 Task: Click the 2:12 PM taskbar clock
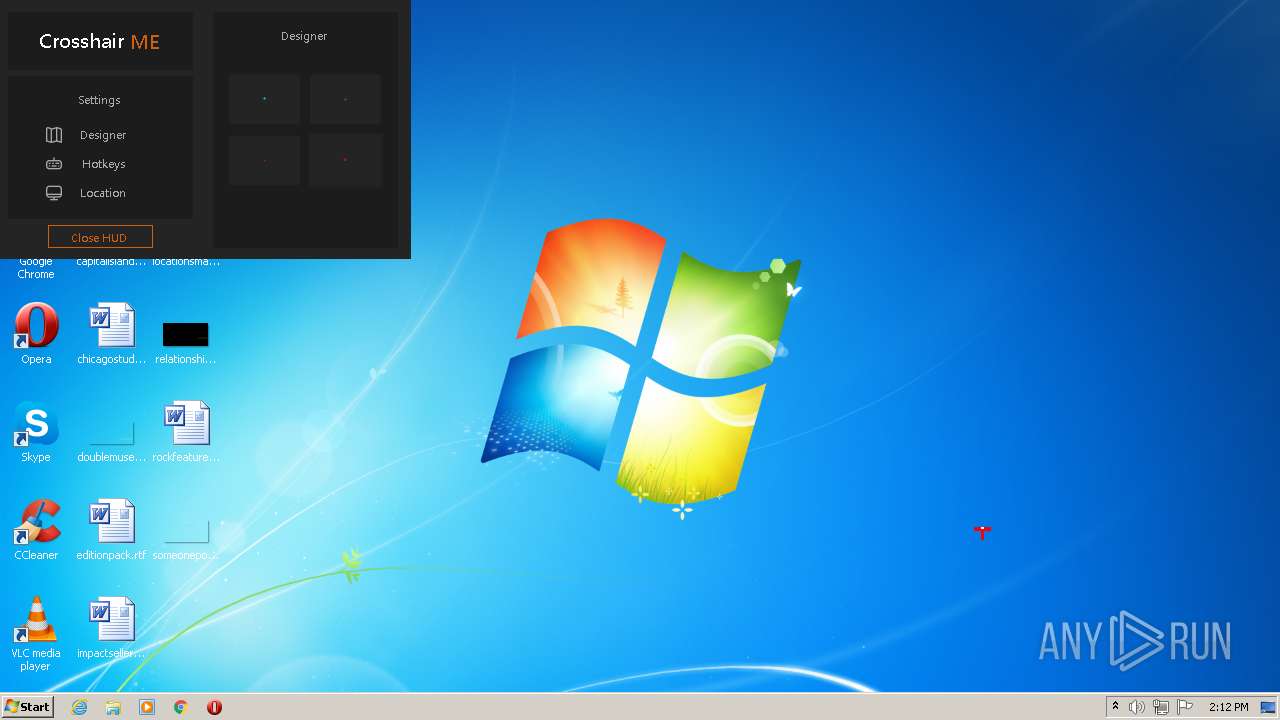[1228, 707]
